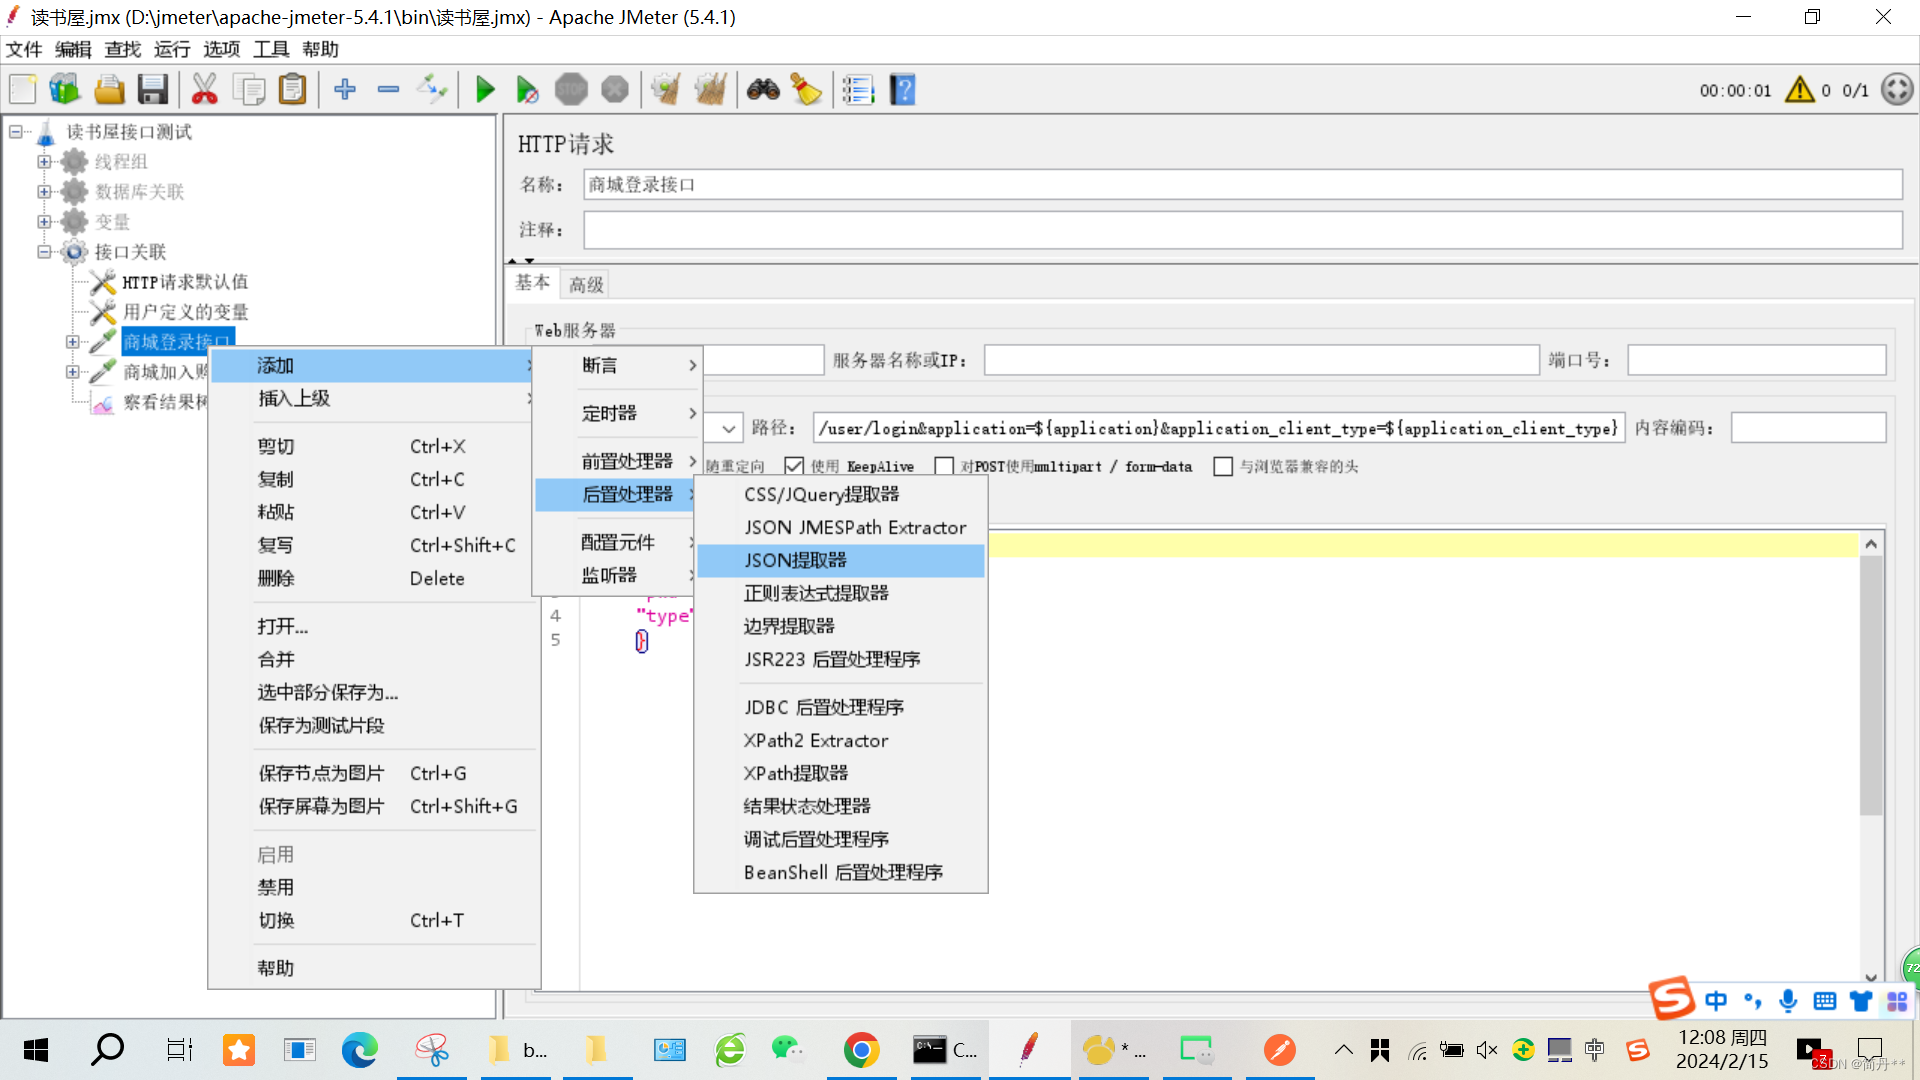
Task: Save the test plan with floppy icon
Action: pyautogui.click(x=152, y=90)
